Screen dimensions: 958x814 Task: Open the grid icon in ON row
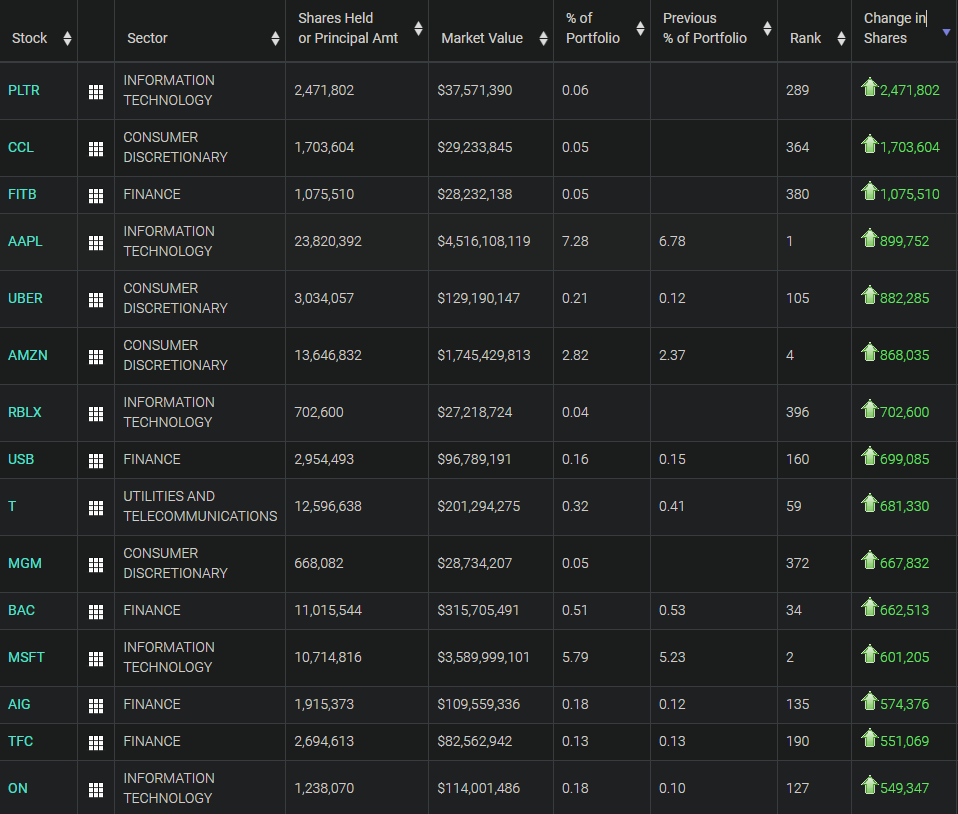(x=96, y=790)
